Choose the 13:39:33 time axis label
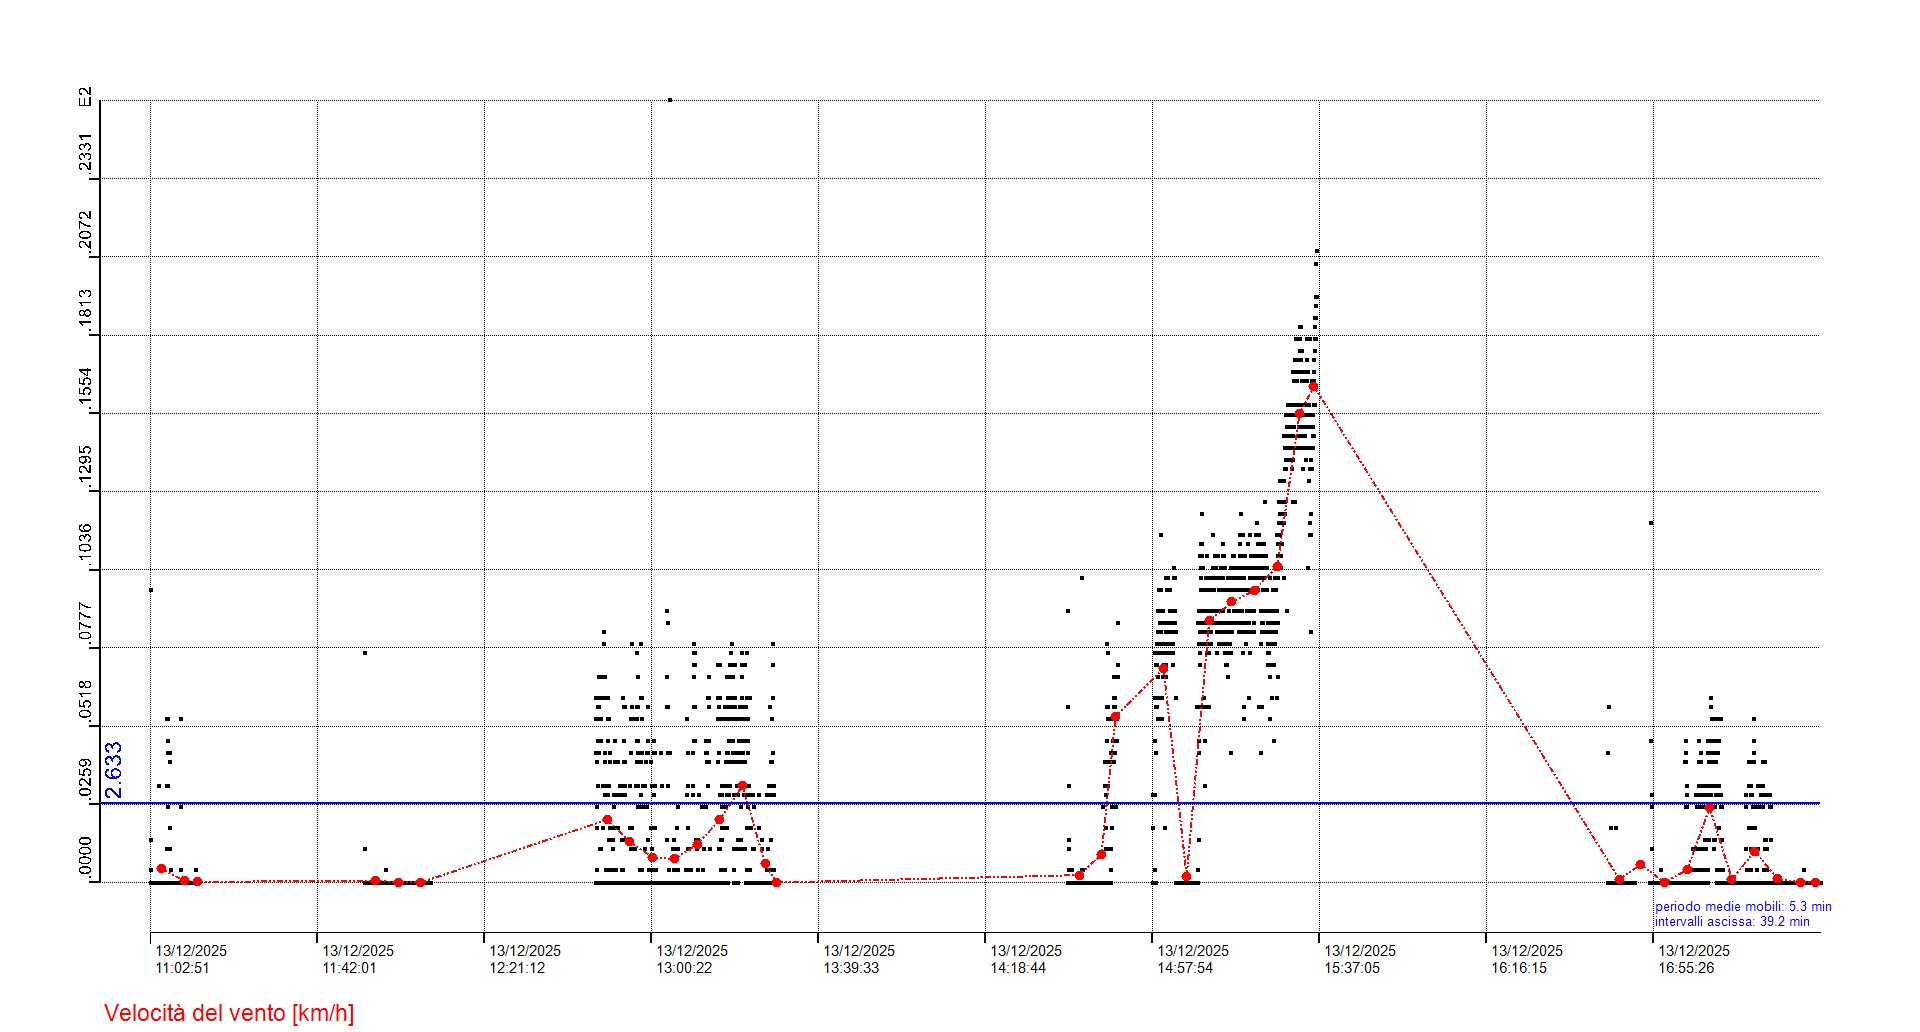 click(x=851, y=968)
